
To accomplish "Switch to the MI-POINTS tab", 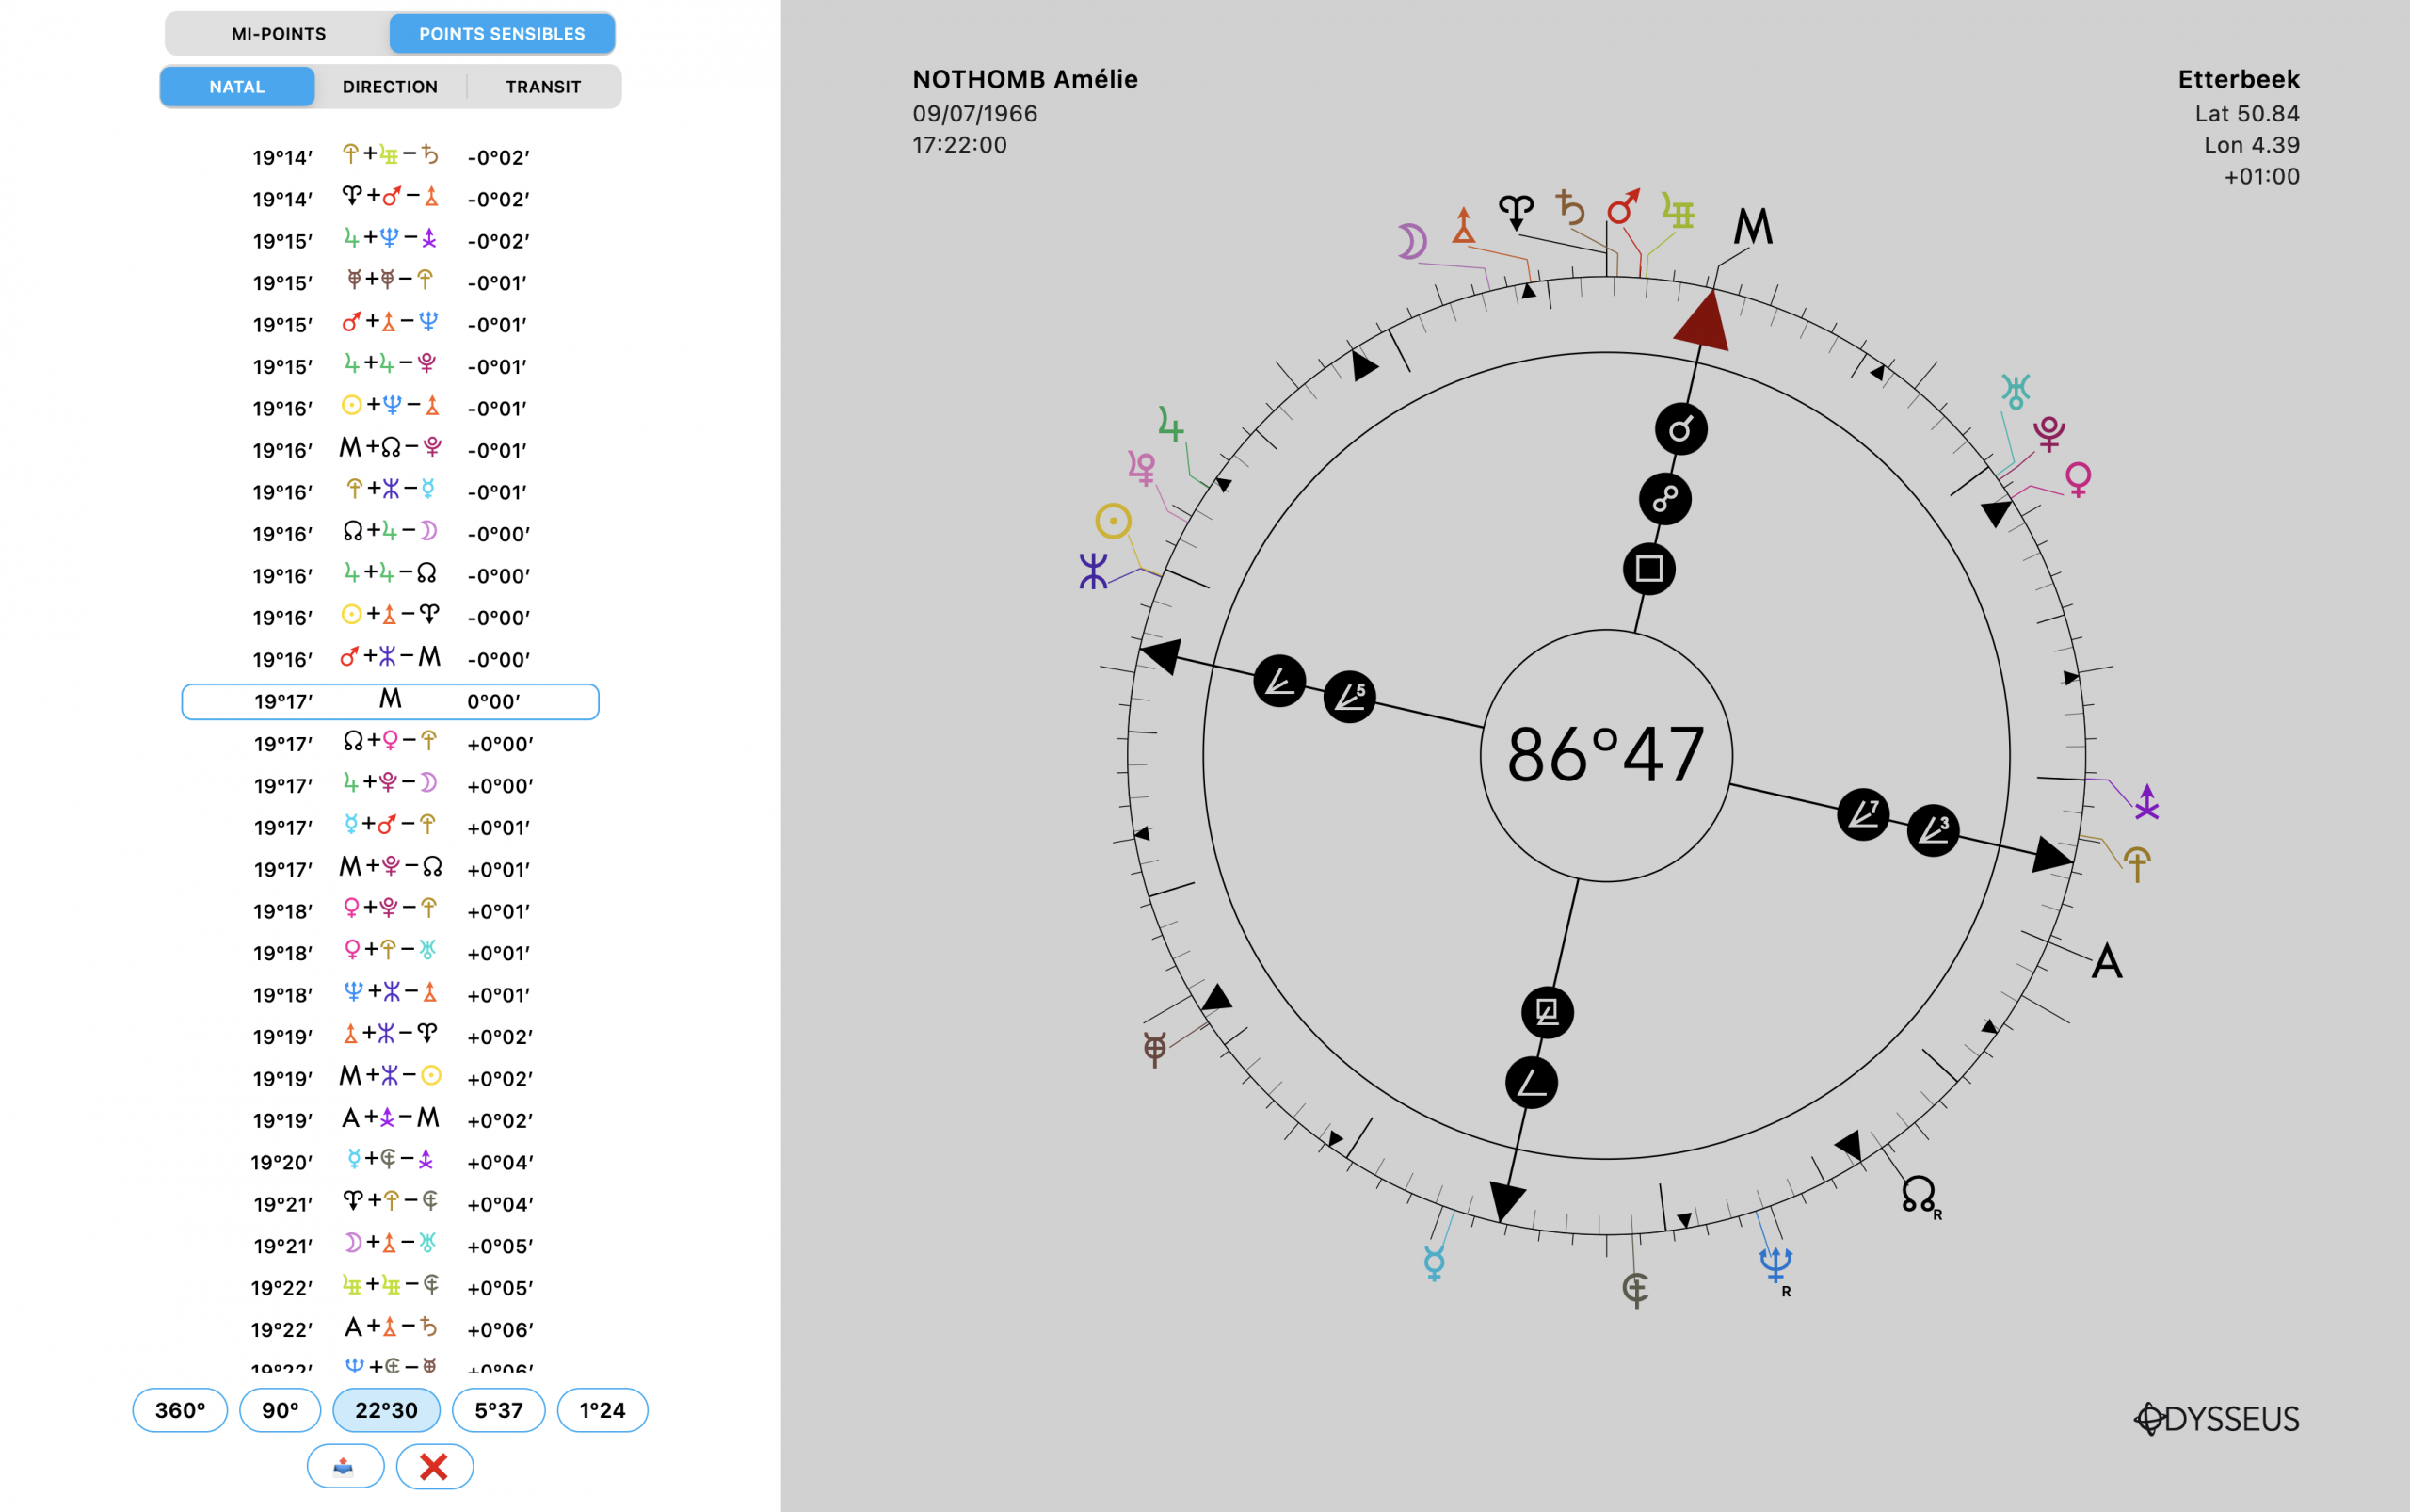I will click(279, 34).
